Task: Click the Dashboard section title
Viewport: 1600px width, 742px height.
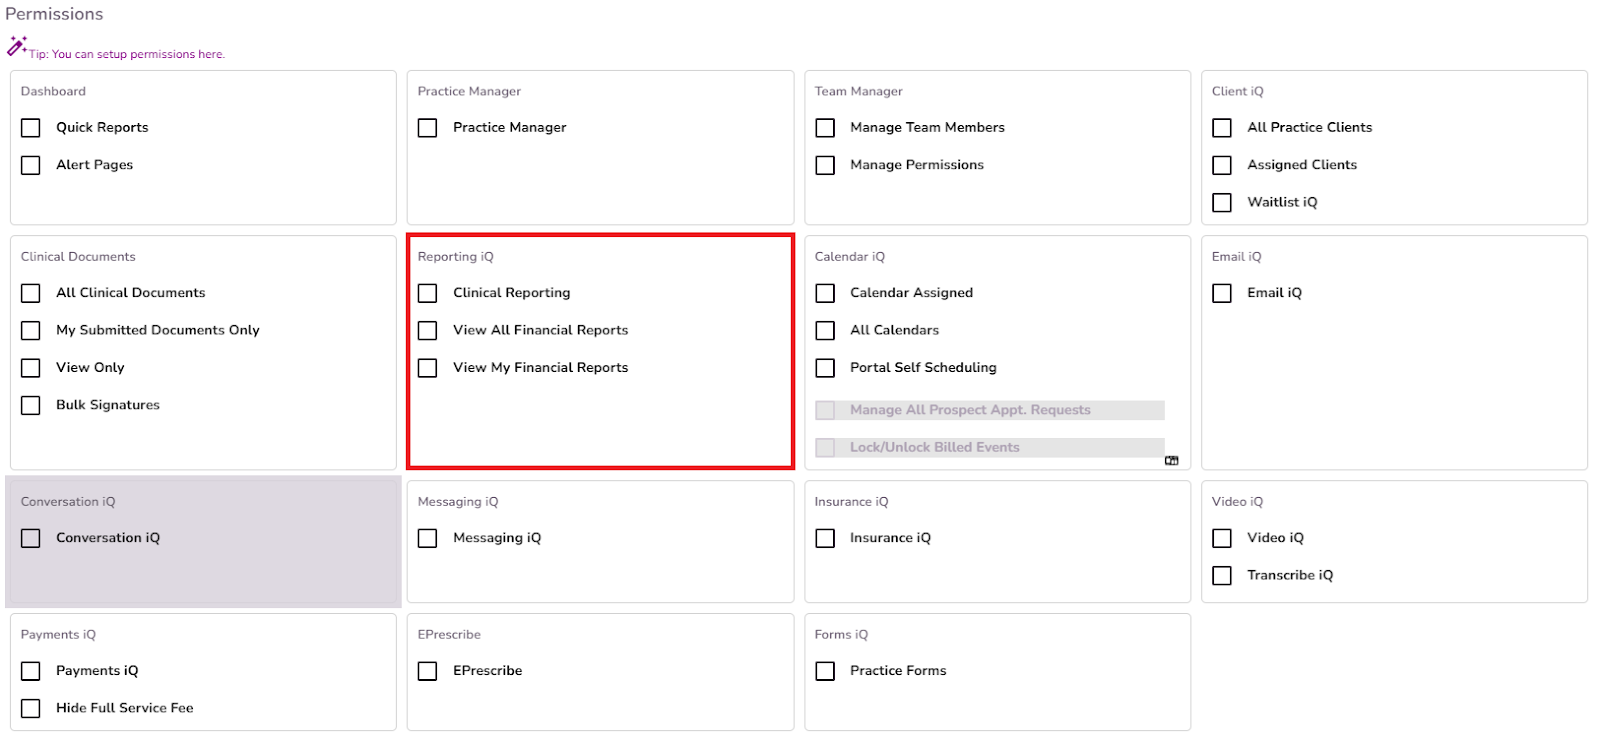Action: pos(53,91)
